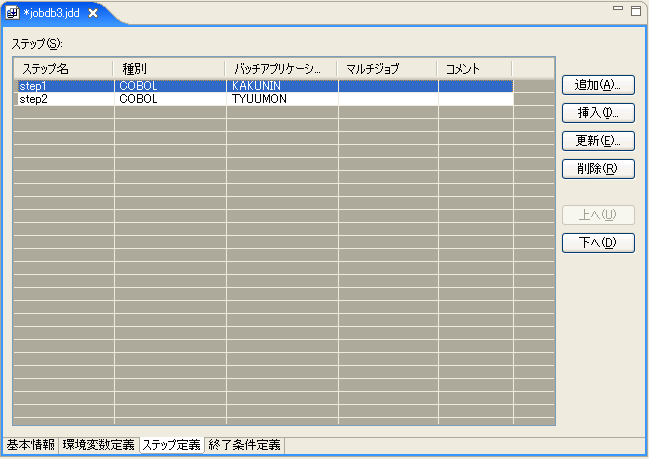Viewport: 649px width, 459px height.
Task: Select the step2 row name cell
Action: [x=64, y=99]
